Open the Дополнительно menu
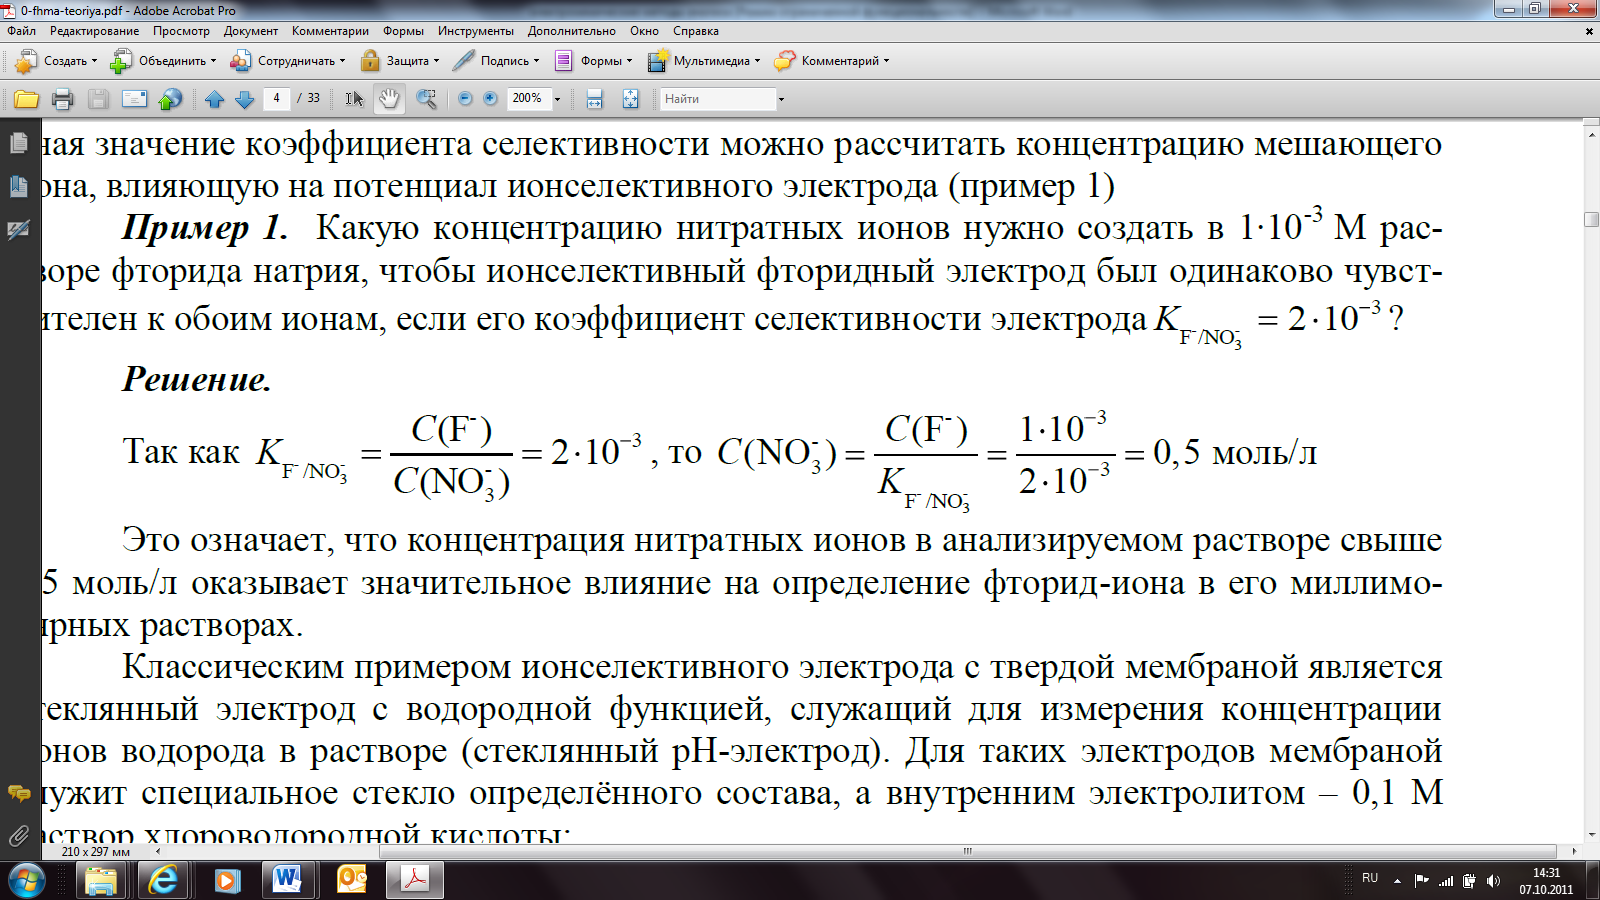Viewport: 1600px width, 900px height. pyautogui.click(x=572, y=31)
